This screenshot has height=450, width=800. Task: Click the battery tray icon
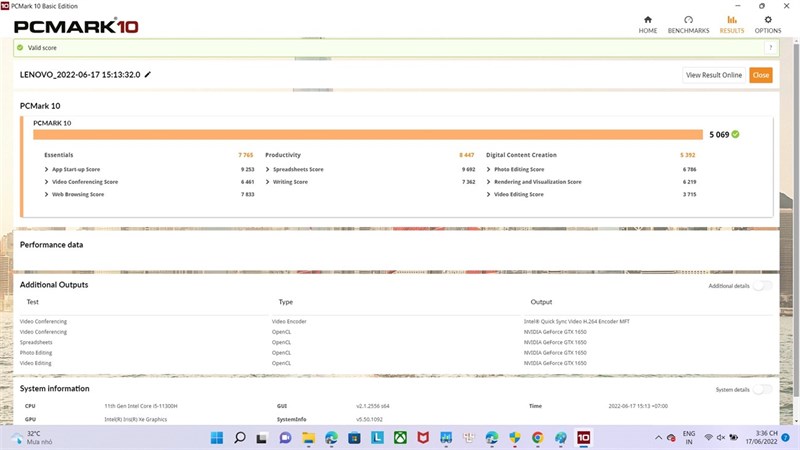(734, 438)
